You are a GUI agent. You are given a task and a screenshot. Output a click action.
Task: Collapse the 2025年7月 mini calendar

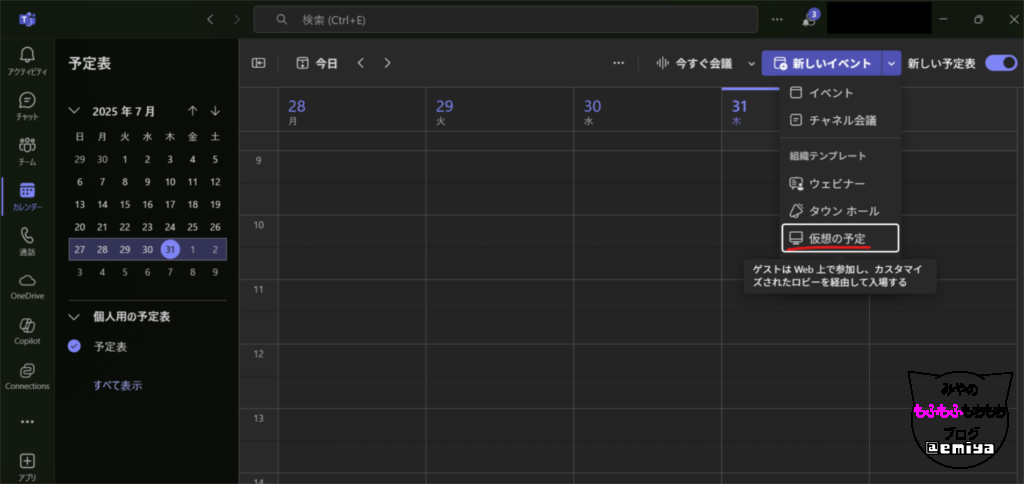tap(74, 111)
